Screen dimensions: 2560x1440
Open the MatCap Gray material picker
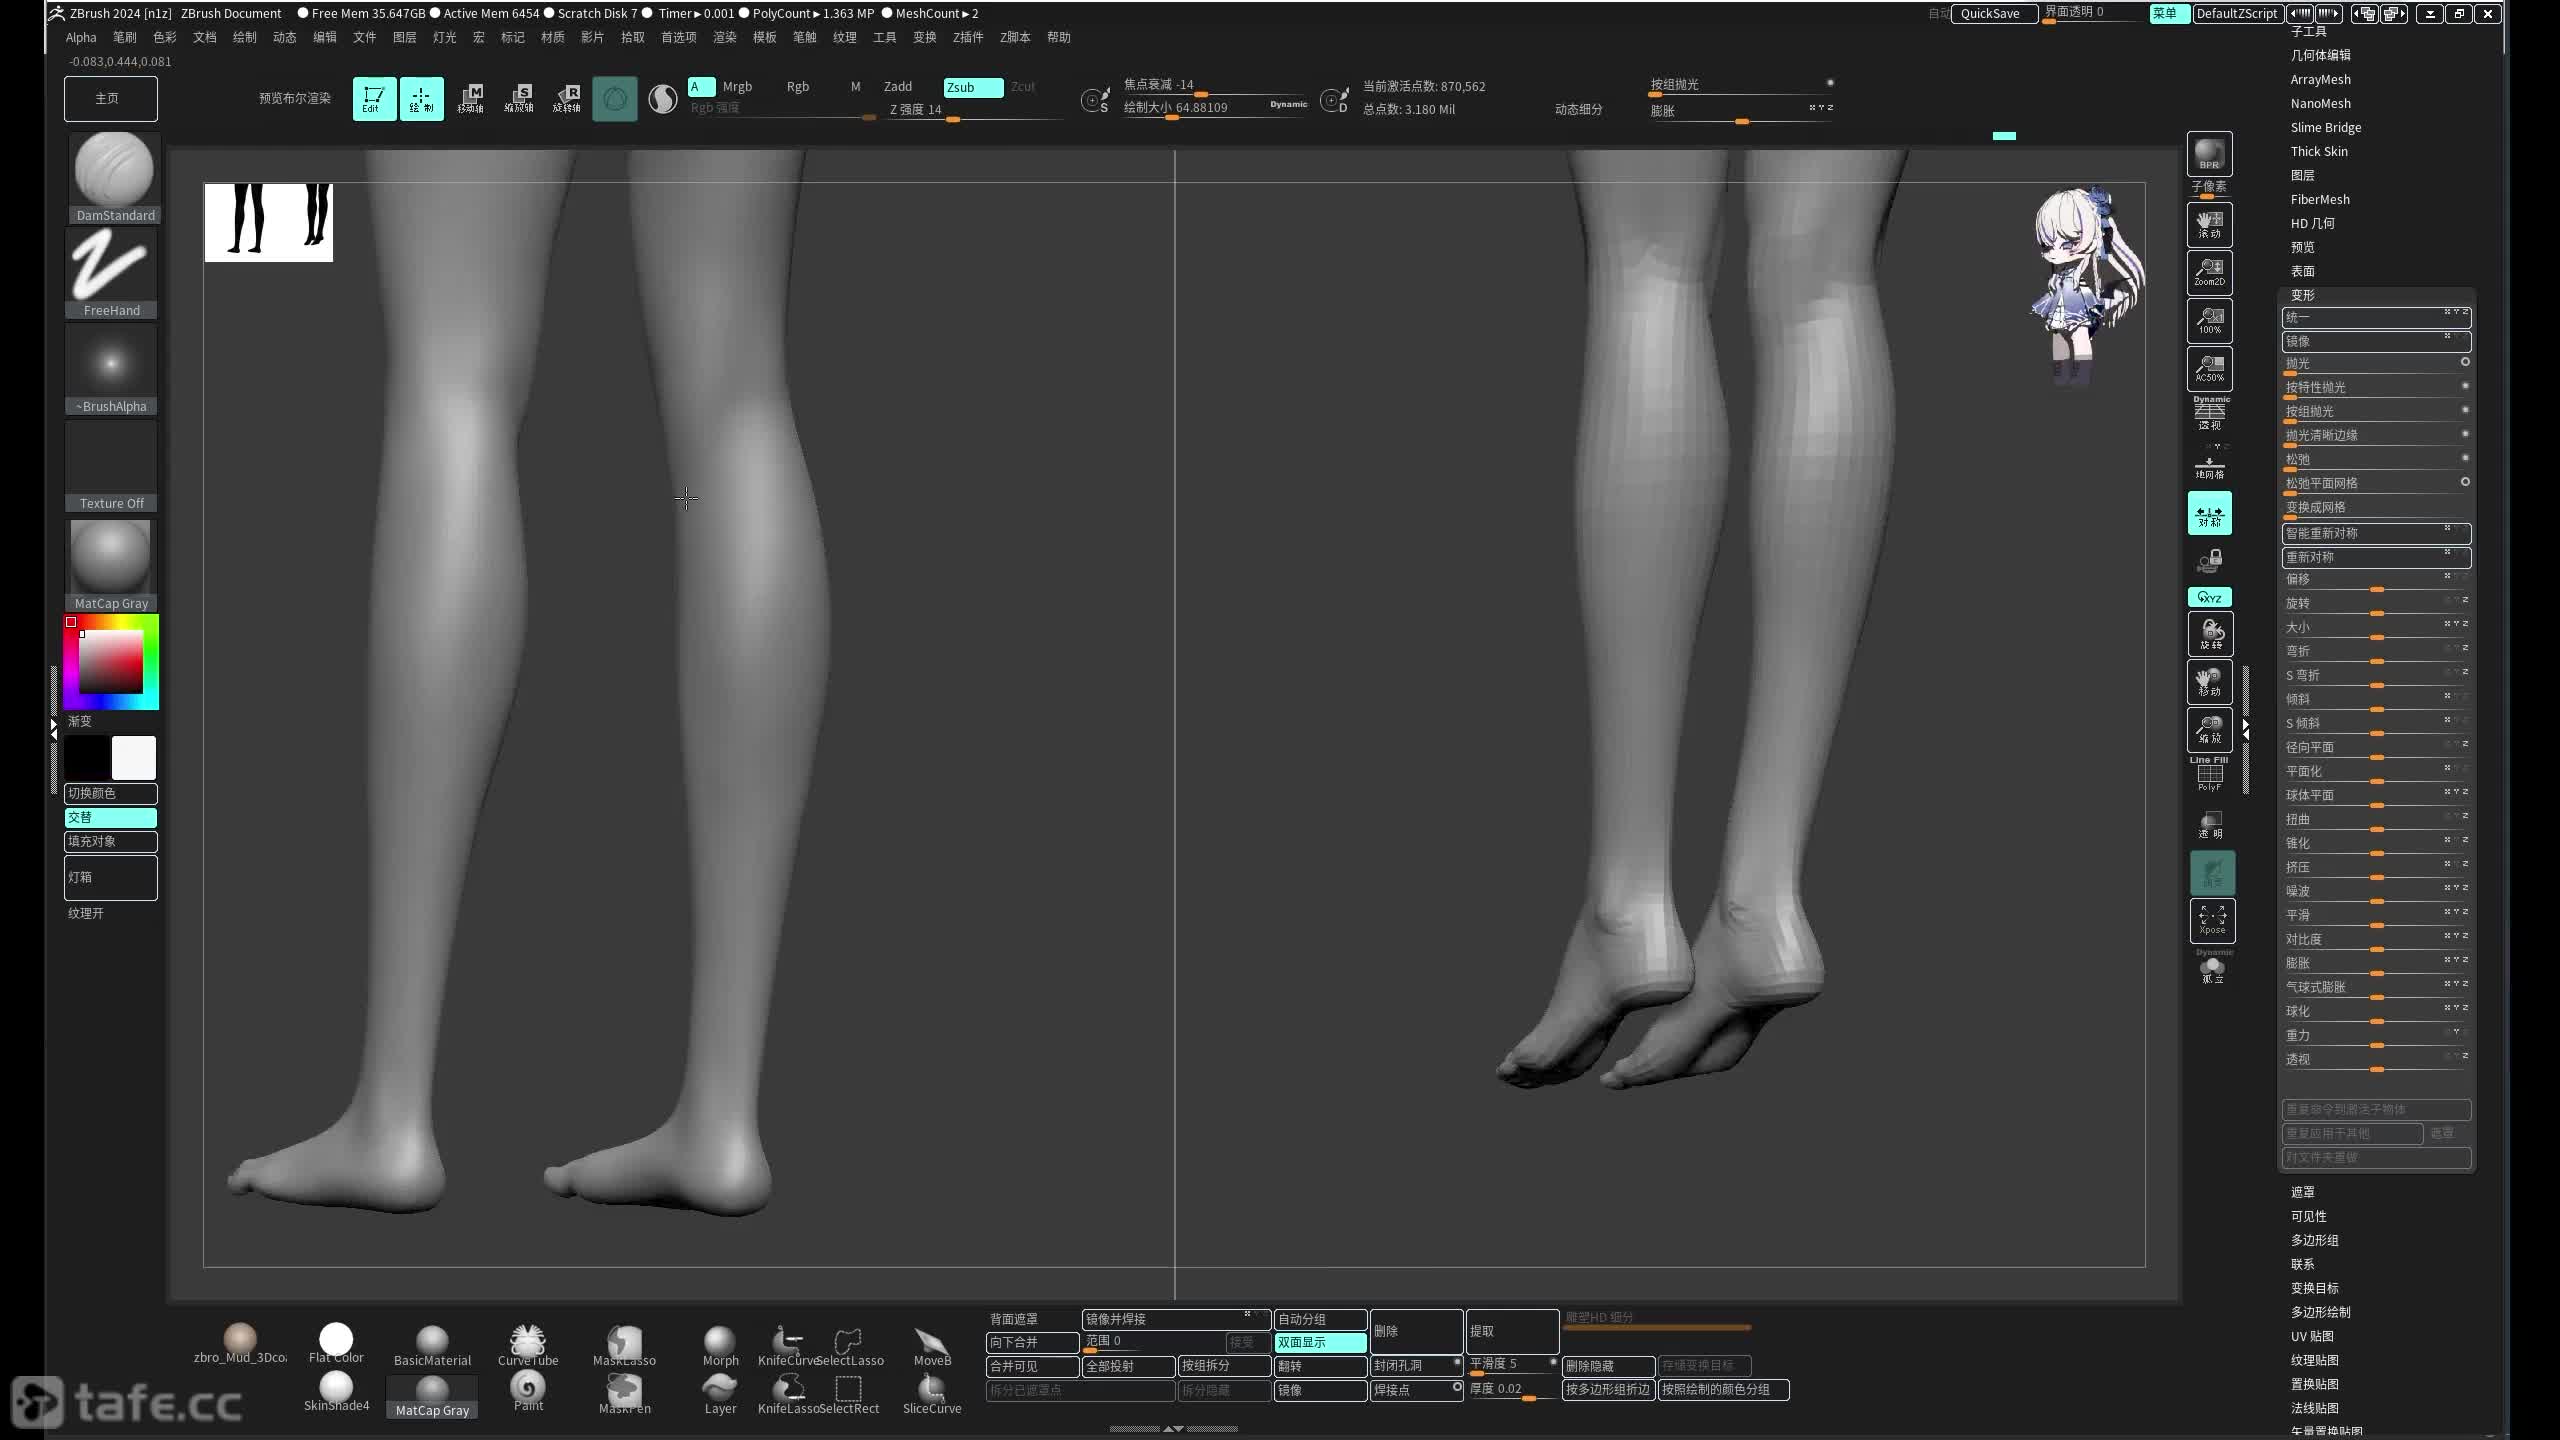112,564
